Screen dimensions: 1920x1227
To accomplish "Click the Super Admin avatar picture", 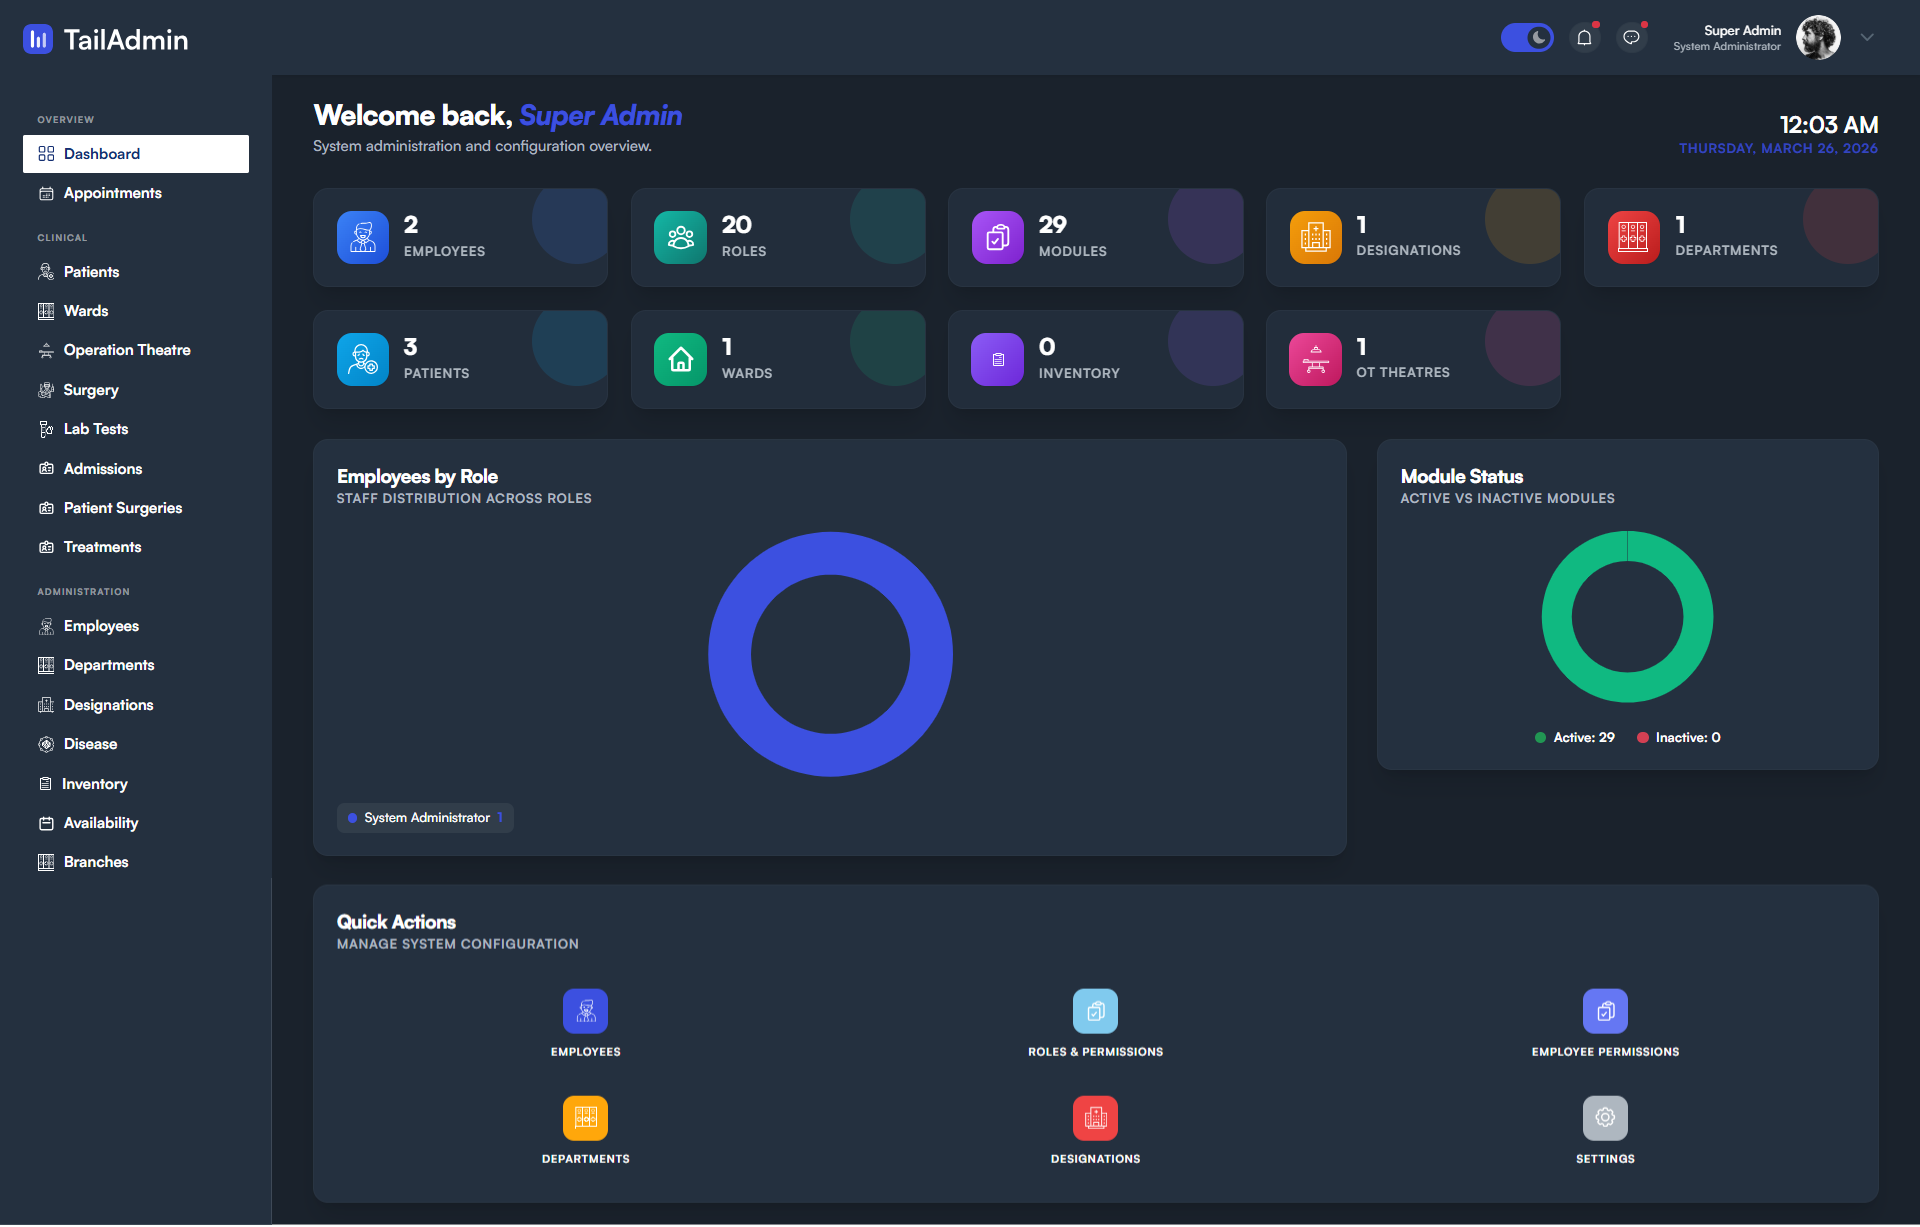I will [1817, 38].
